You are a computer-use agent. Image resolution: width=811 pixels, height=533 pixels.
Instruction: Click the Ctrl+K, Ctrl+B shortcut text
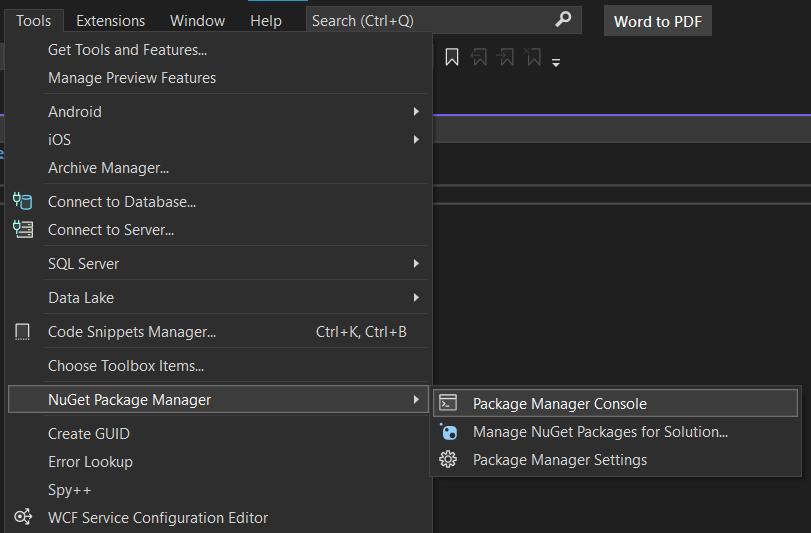click(x=361, y=332)
